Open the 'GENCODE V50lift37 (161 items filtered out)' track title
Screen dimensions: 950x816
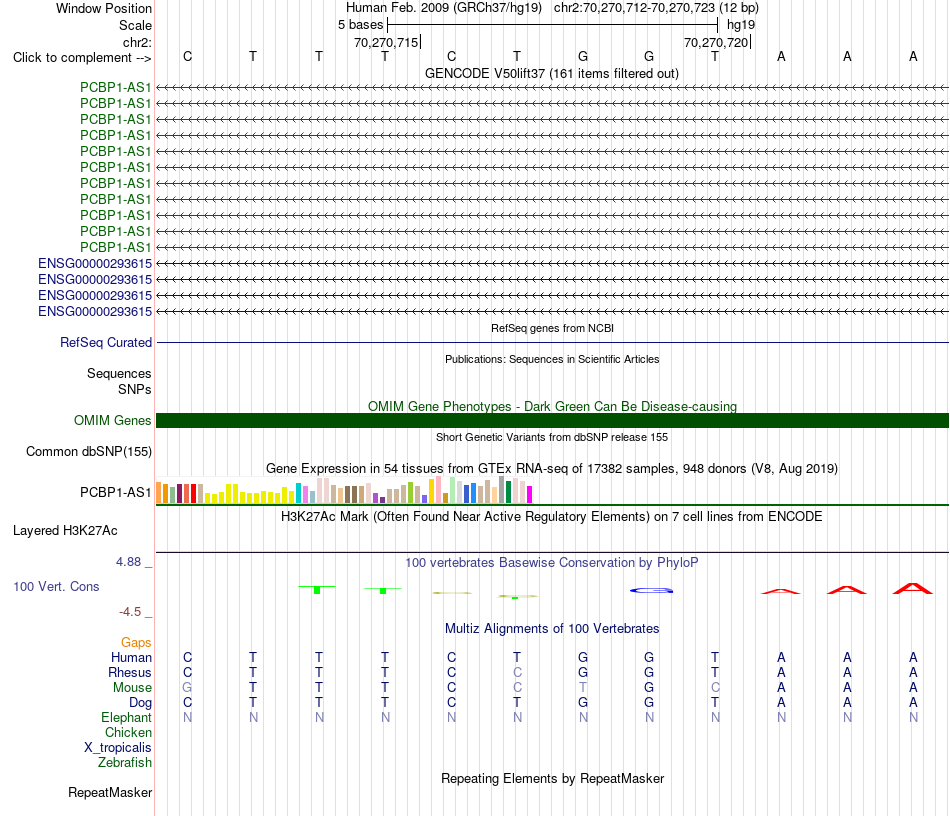click(552, 73)
